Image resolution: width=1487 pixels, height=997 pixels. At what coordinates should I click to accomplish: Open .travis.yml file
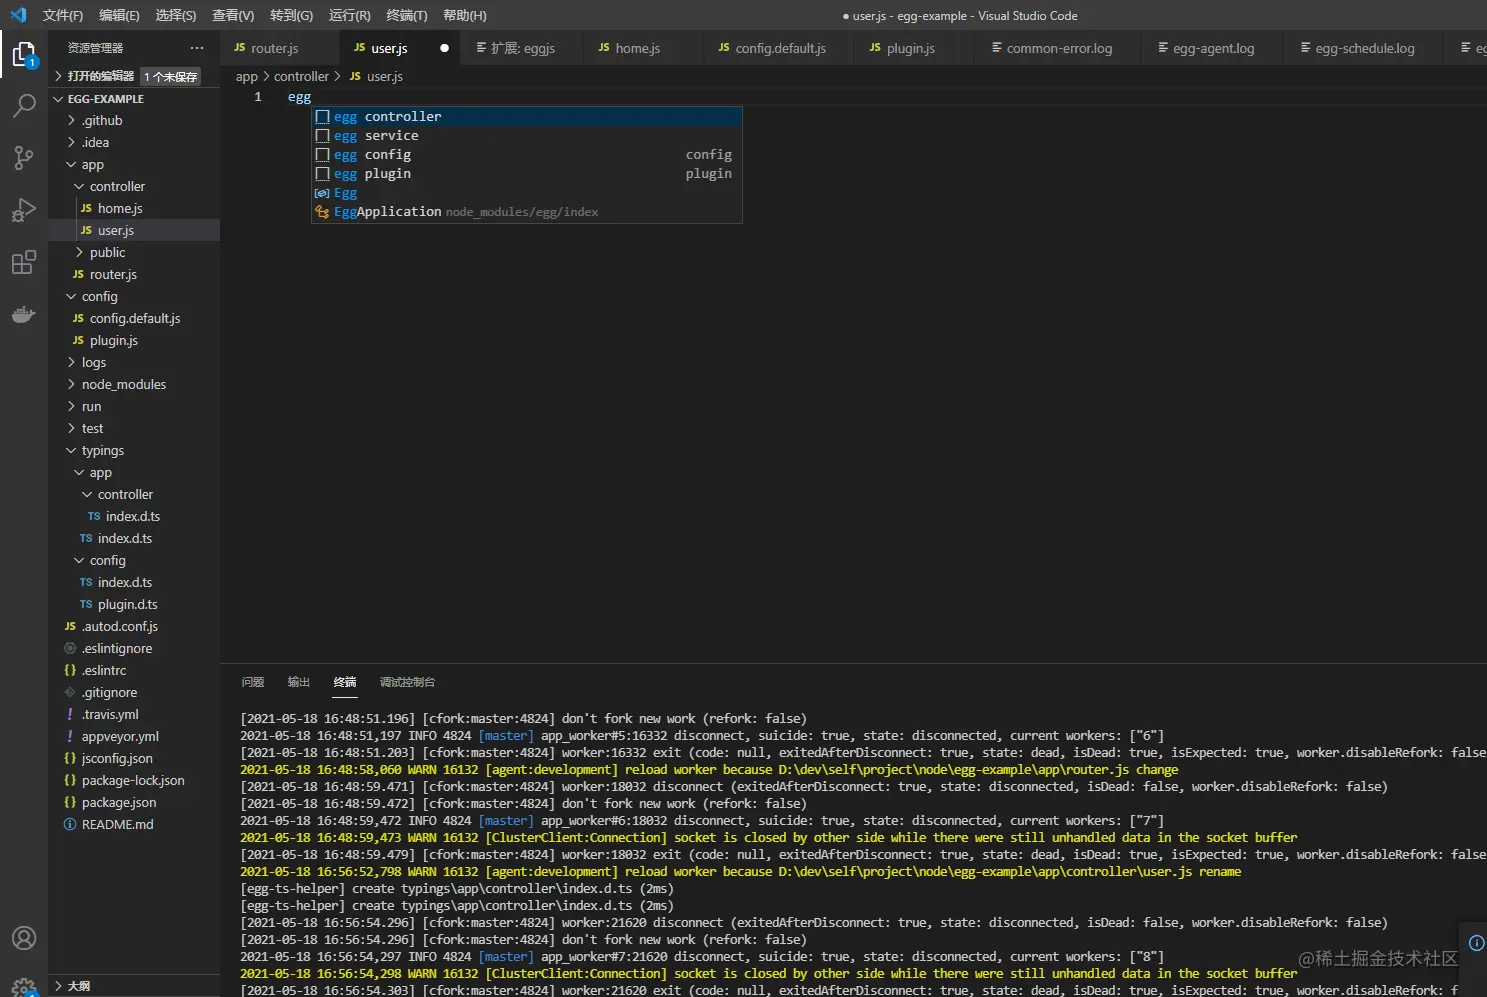(135, 714)
